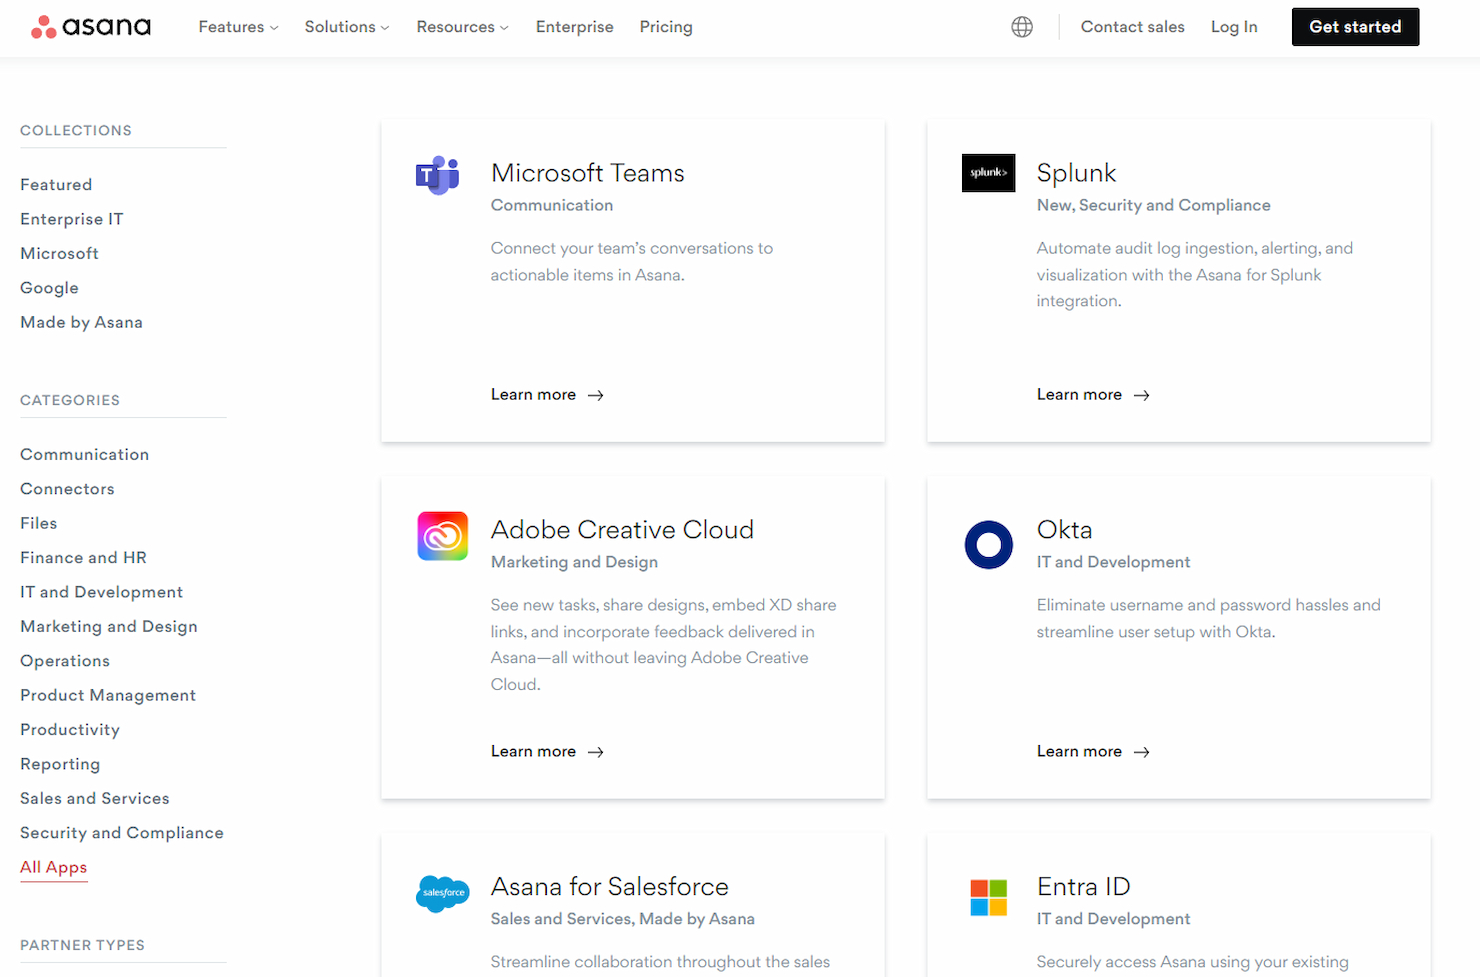Filter by Connectors category
The width and height of the screenshot is (1480, 977).
[67, 489]
